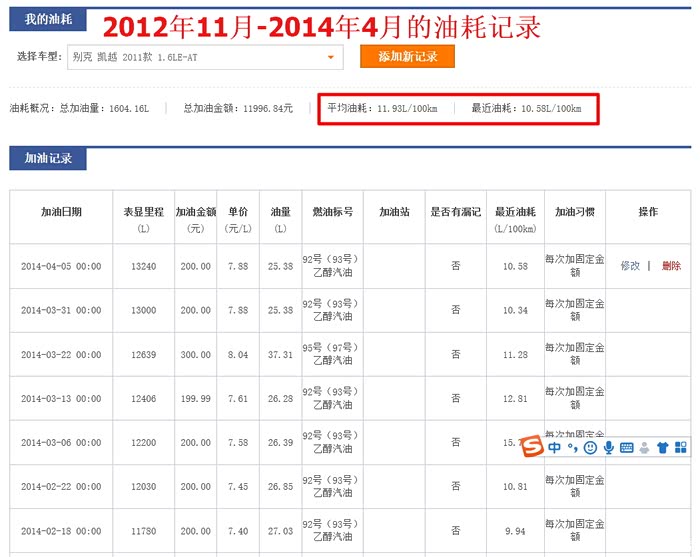Click amount 199.99 in 2014-03-13 row
This screenshot has width=700, height=557.
(196, 399)
